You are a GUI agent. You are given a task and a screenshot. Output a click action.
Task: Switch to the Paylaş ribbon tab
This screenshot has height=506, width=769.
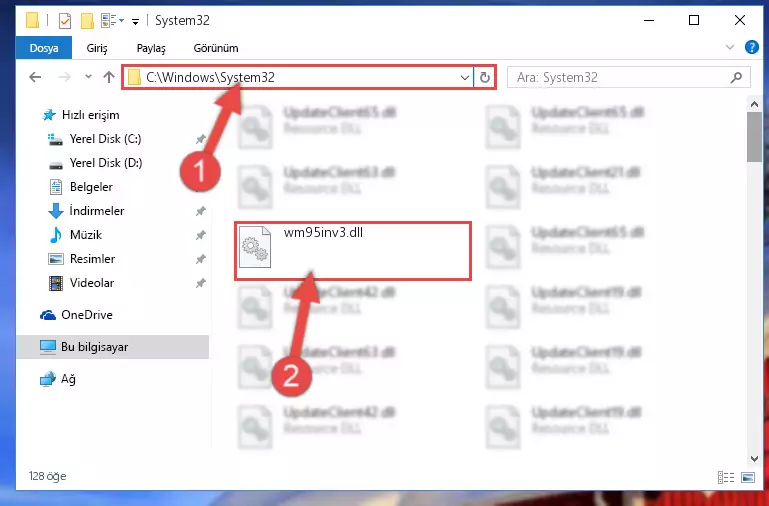[x=151, y=48]
